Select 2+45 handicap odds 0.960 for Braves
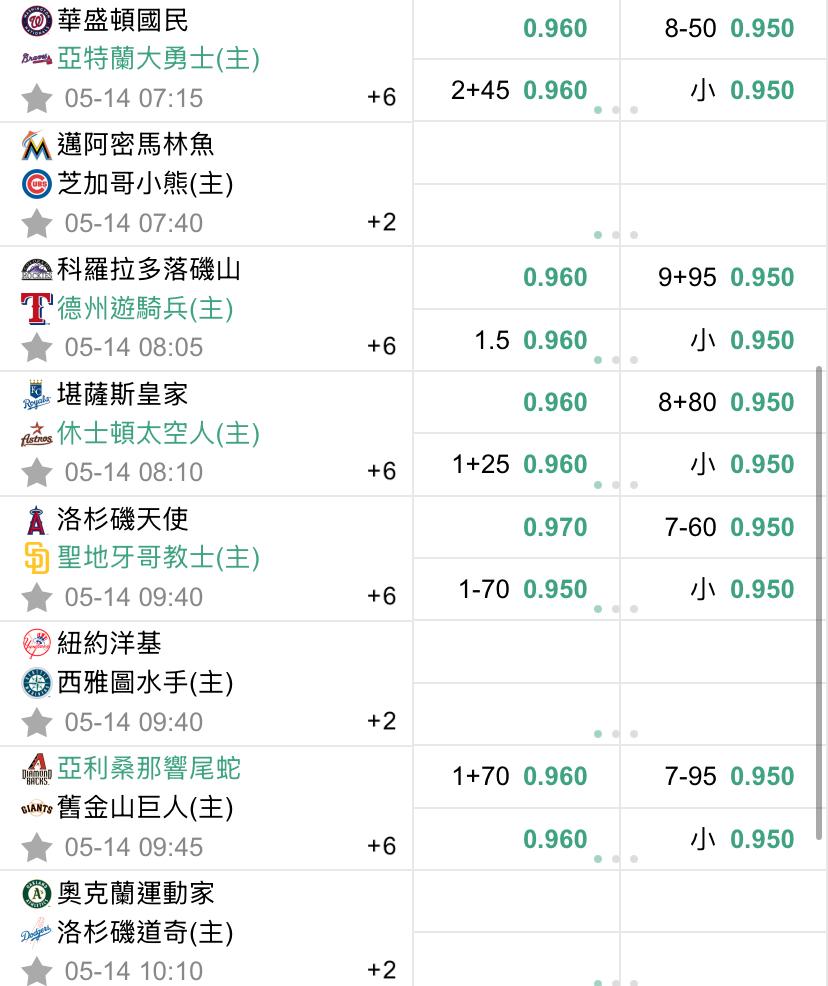The height and width of the screenshot is (986, 828). 518,90
